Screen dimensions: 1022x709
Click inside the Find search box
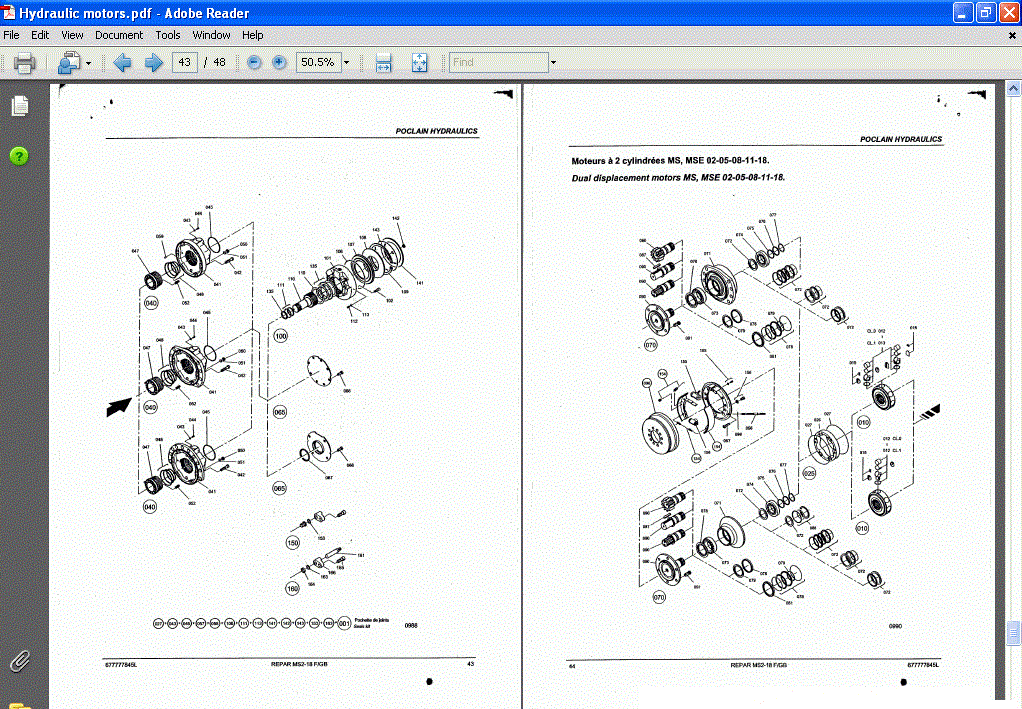(x=498, y=62)
